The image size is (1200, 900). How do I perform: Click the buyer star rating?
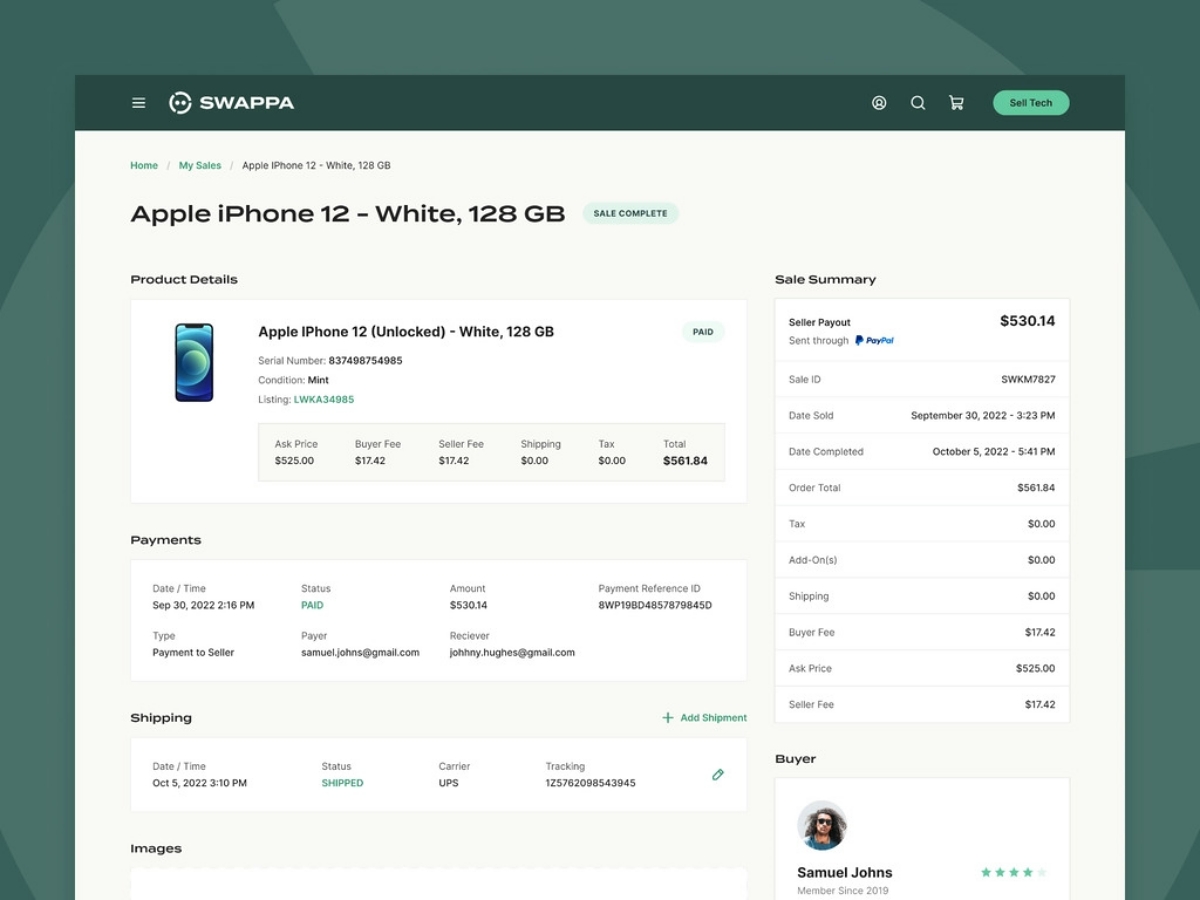[x=1014, y=873]
